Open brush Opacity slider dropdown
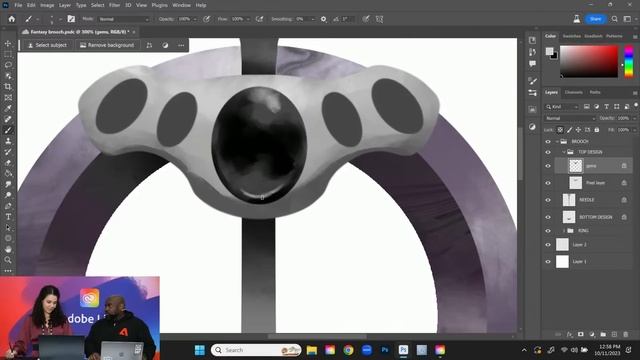 (x=195, y=19)
